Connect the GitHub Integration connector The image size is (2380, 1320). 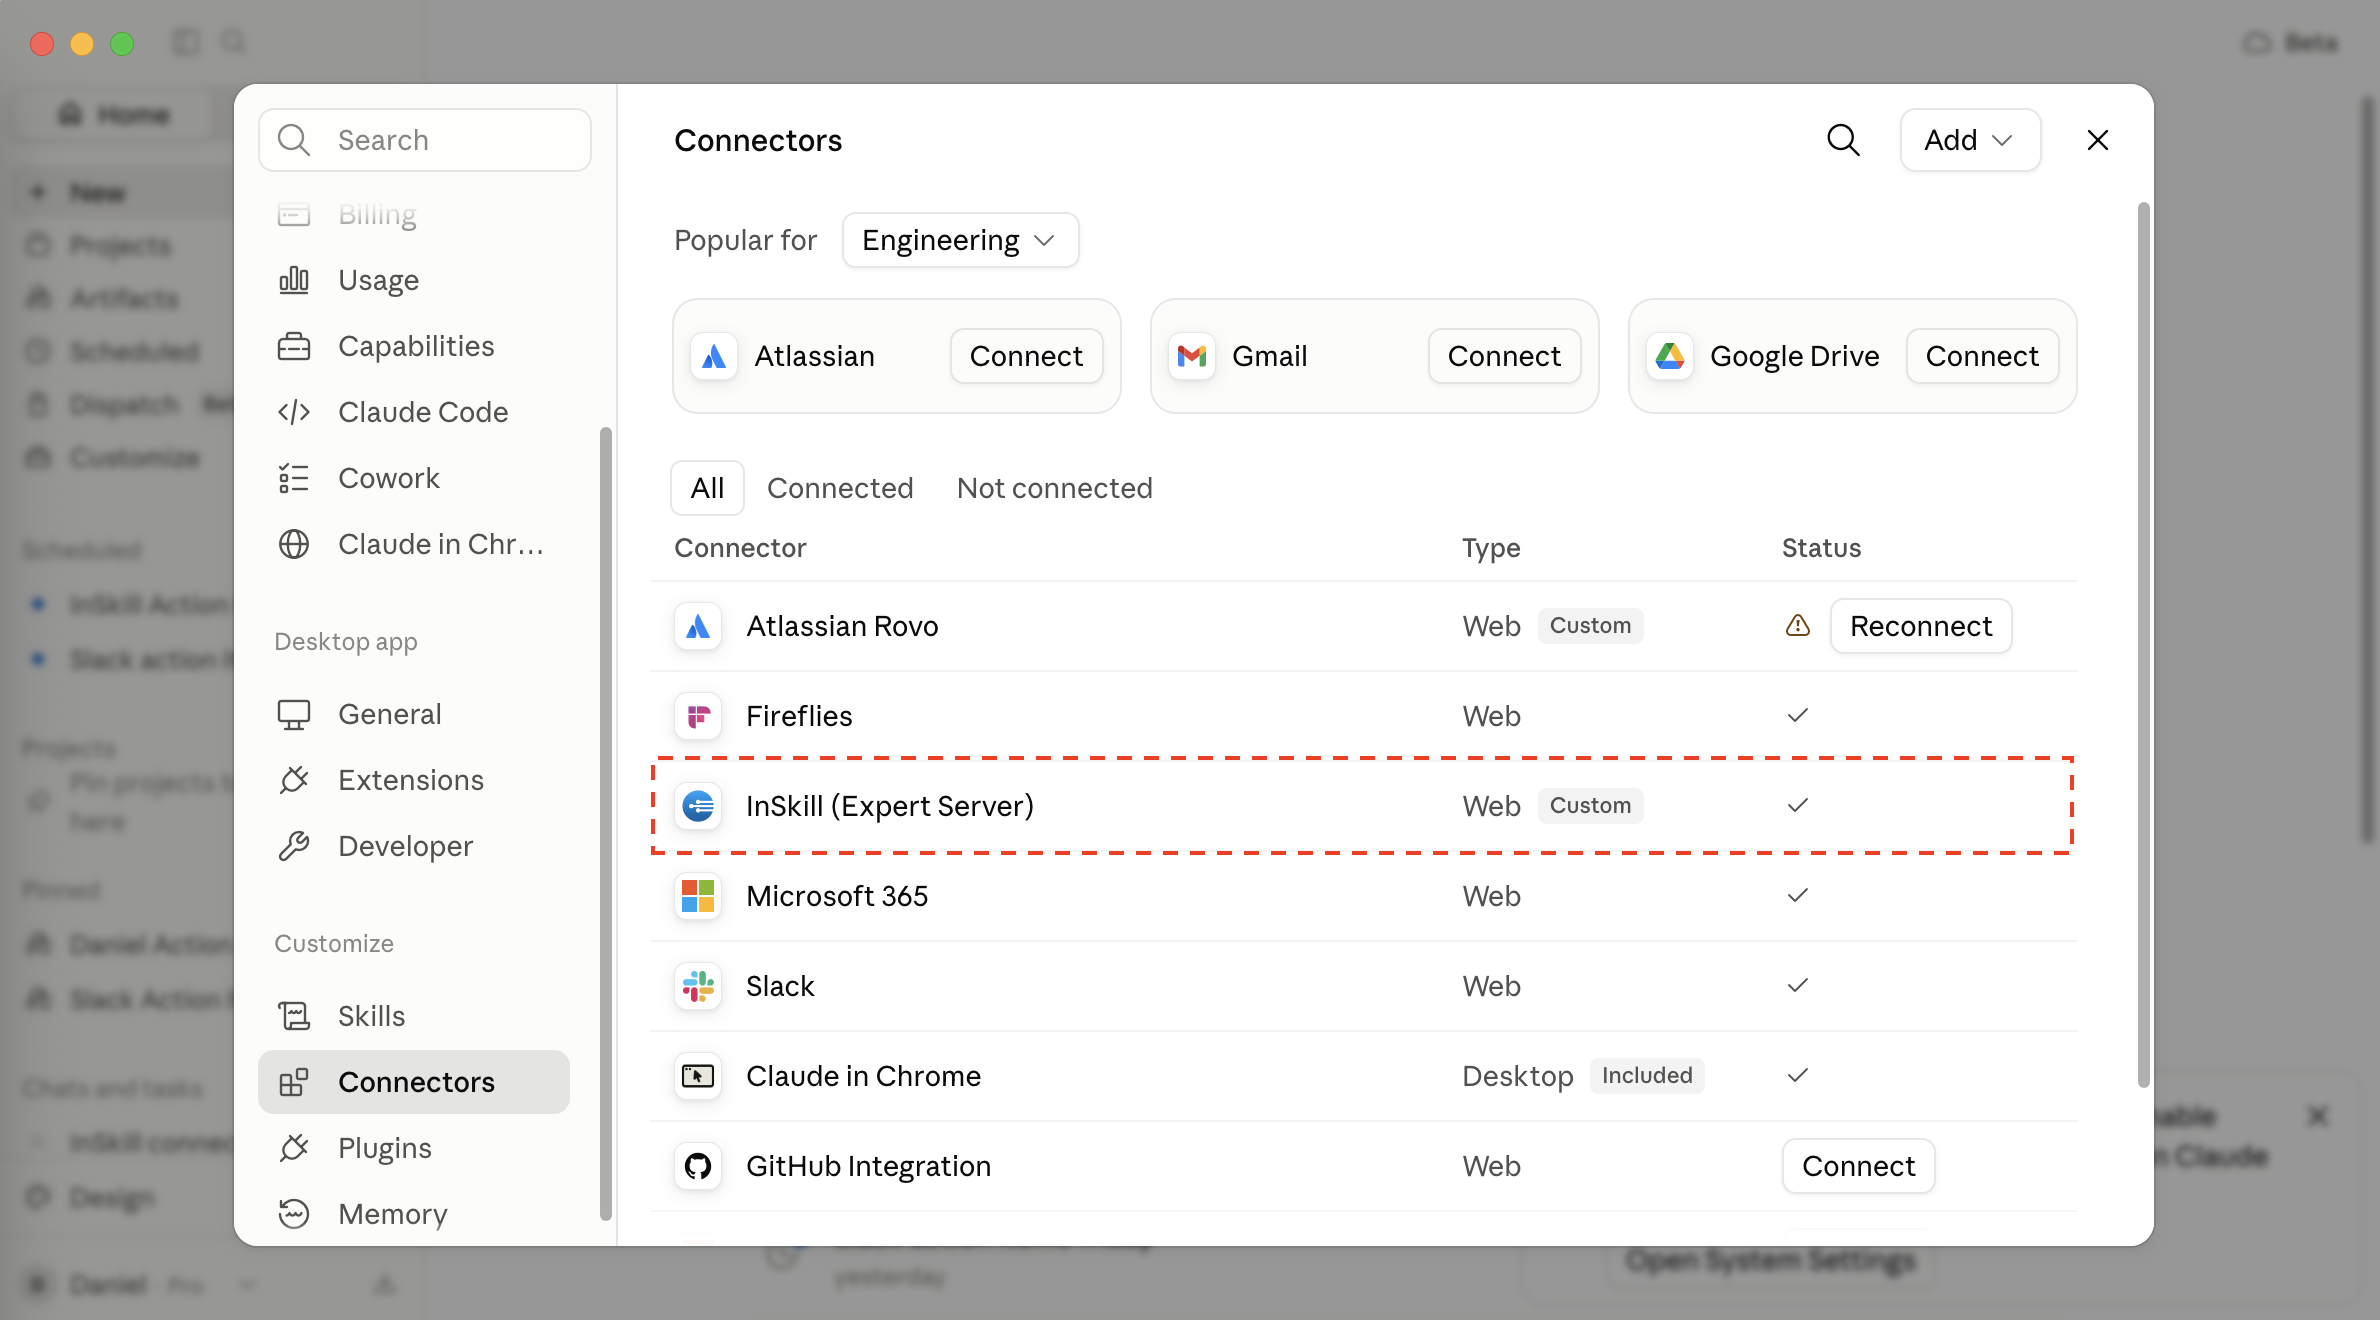(x=1858, y=1166)
